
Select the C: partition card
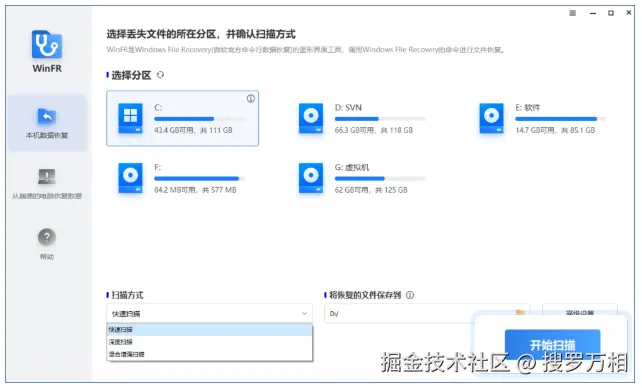(x=182, y=118)
